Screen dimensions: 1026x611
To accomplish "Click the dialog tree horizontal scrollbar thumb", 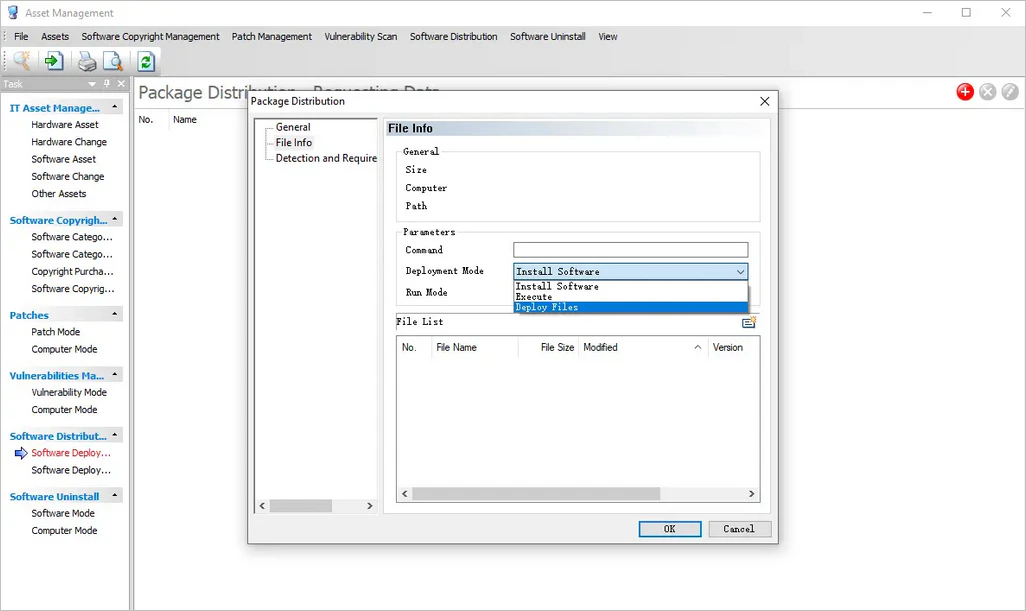I will [300, 506].
